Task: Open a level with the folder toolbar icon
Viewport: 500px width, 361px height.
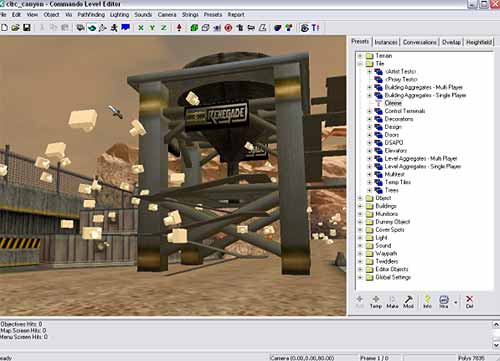Action: pos(15,28)
